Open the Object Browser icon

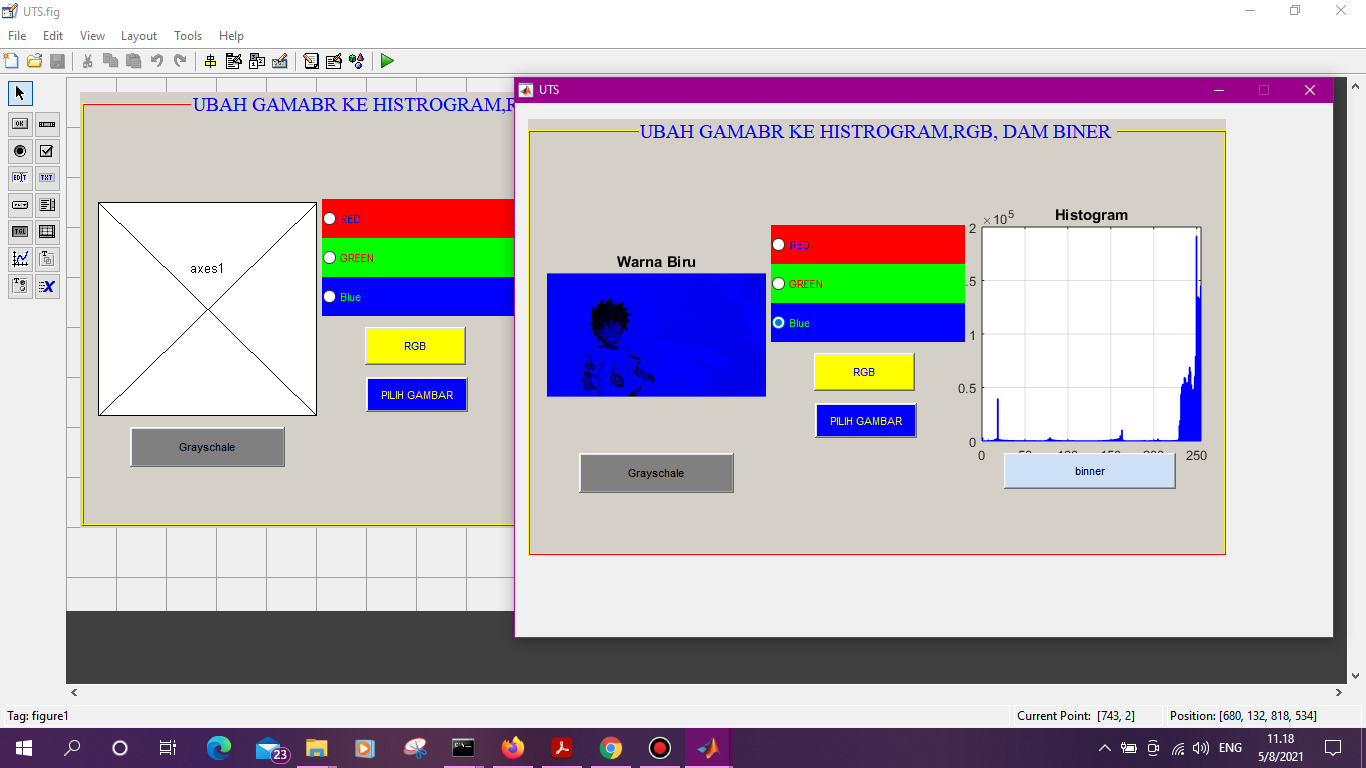357,61
